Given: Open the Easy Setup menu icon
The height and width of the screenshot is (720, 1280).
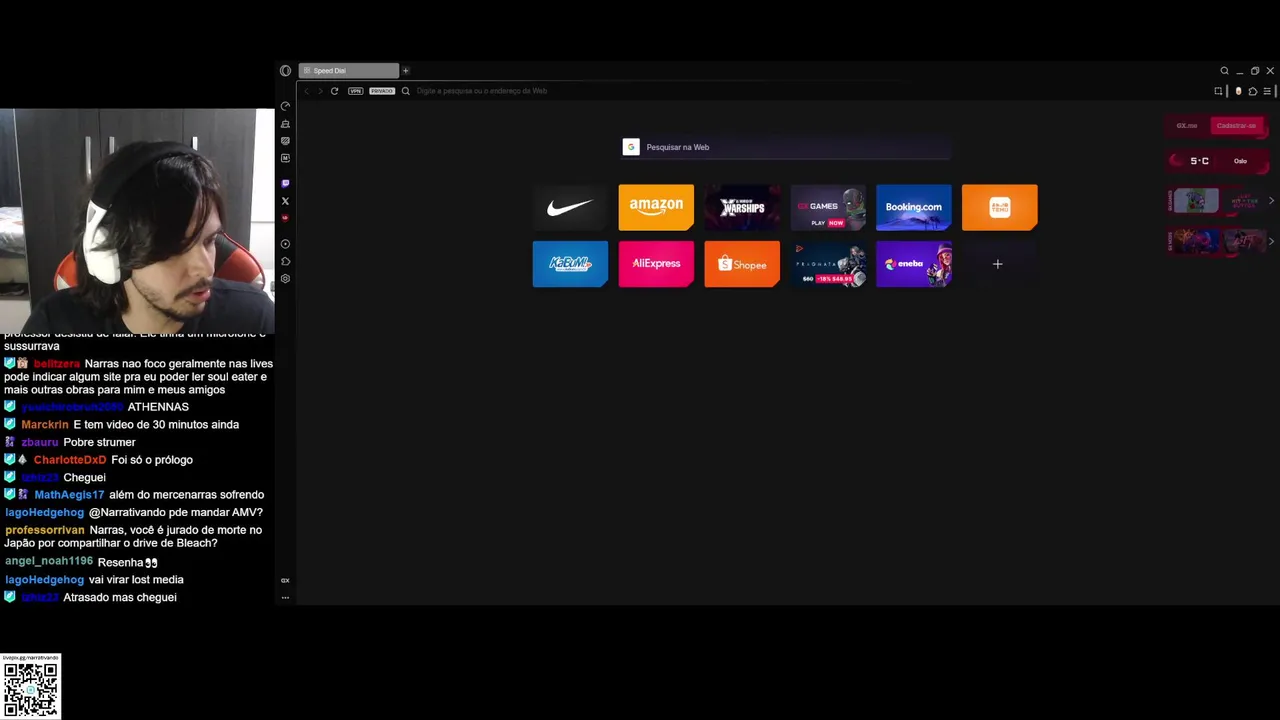Looking at the screenshot, I should [x=1267, y=91].
